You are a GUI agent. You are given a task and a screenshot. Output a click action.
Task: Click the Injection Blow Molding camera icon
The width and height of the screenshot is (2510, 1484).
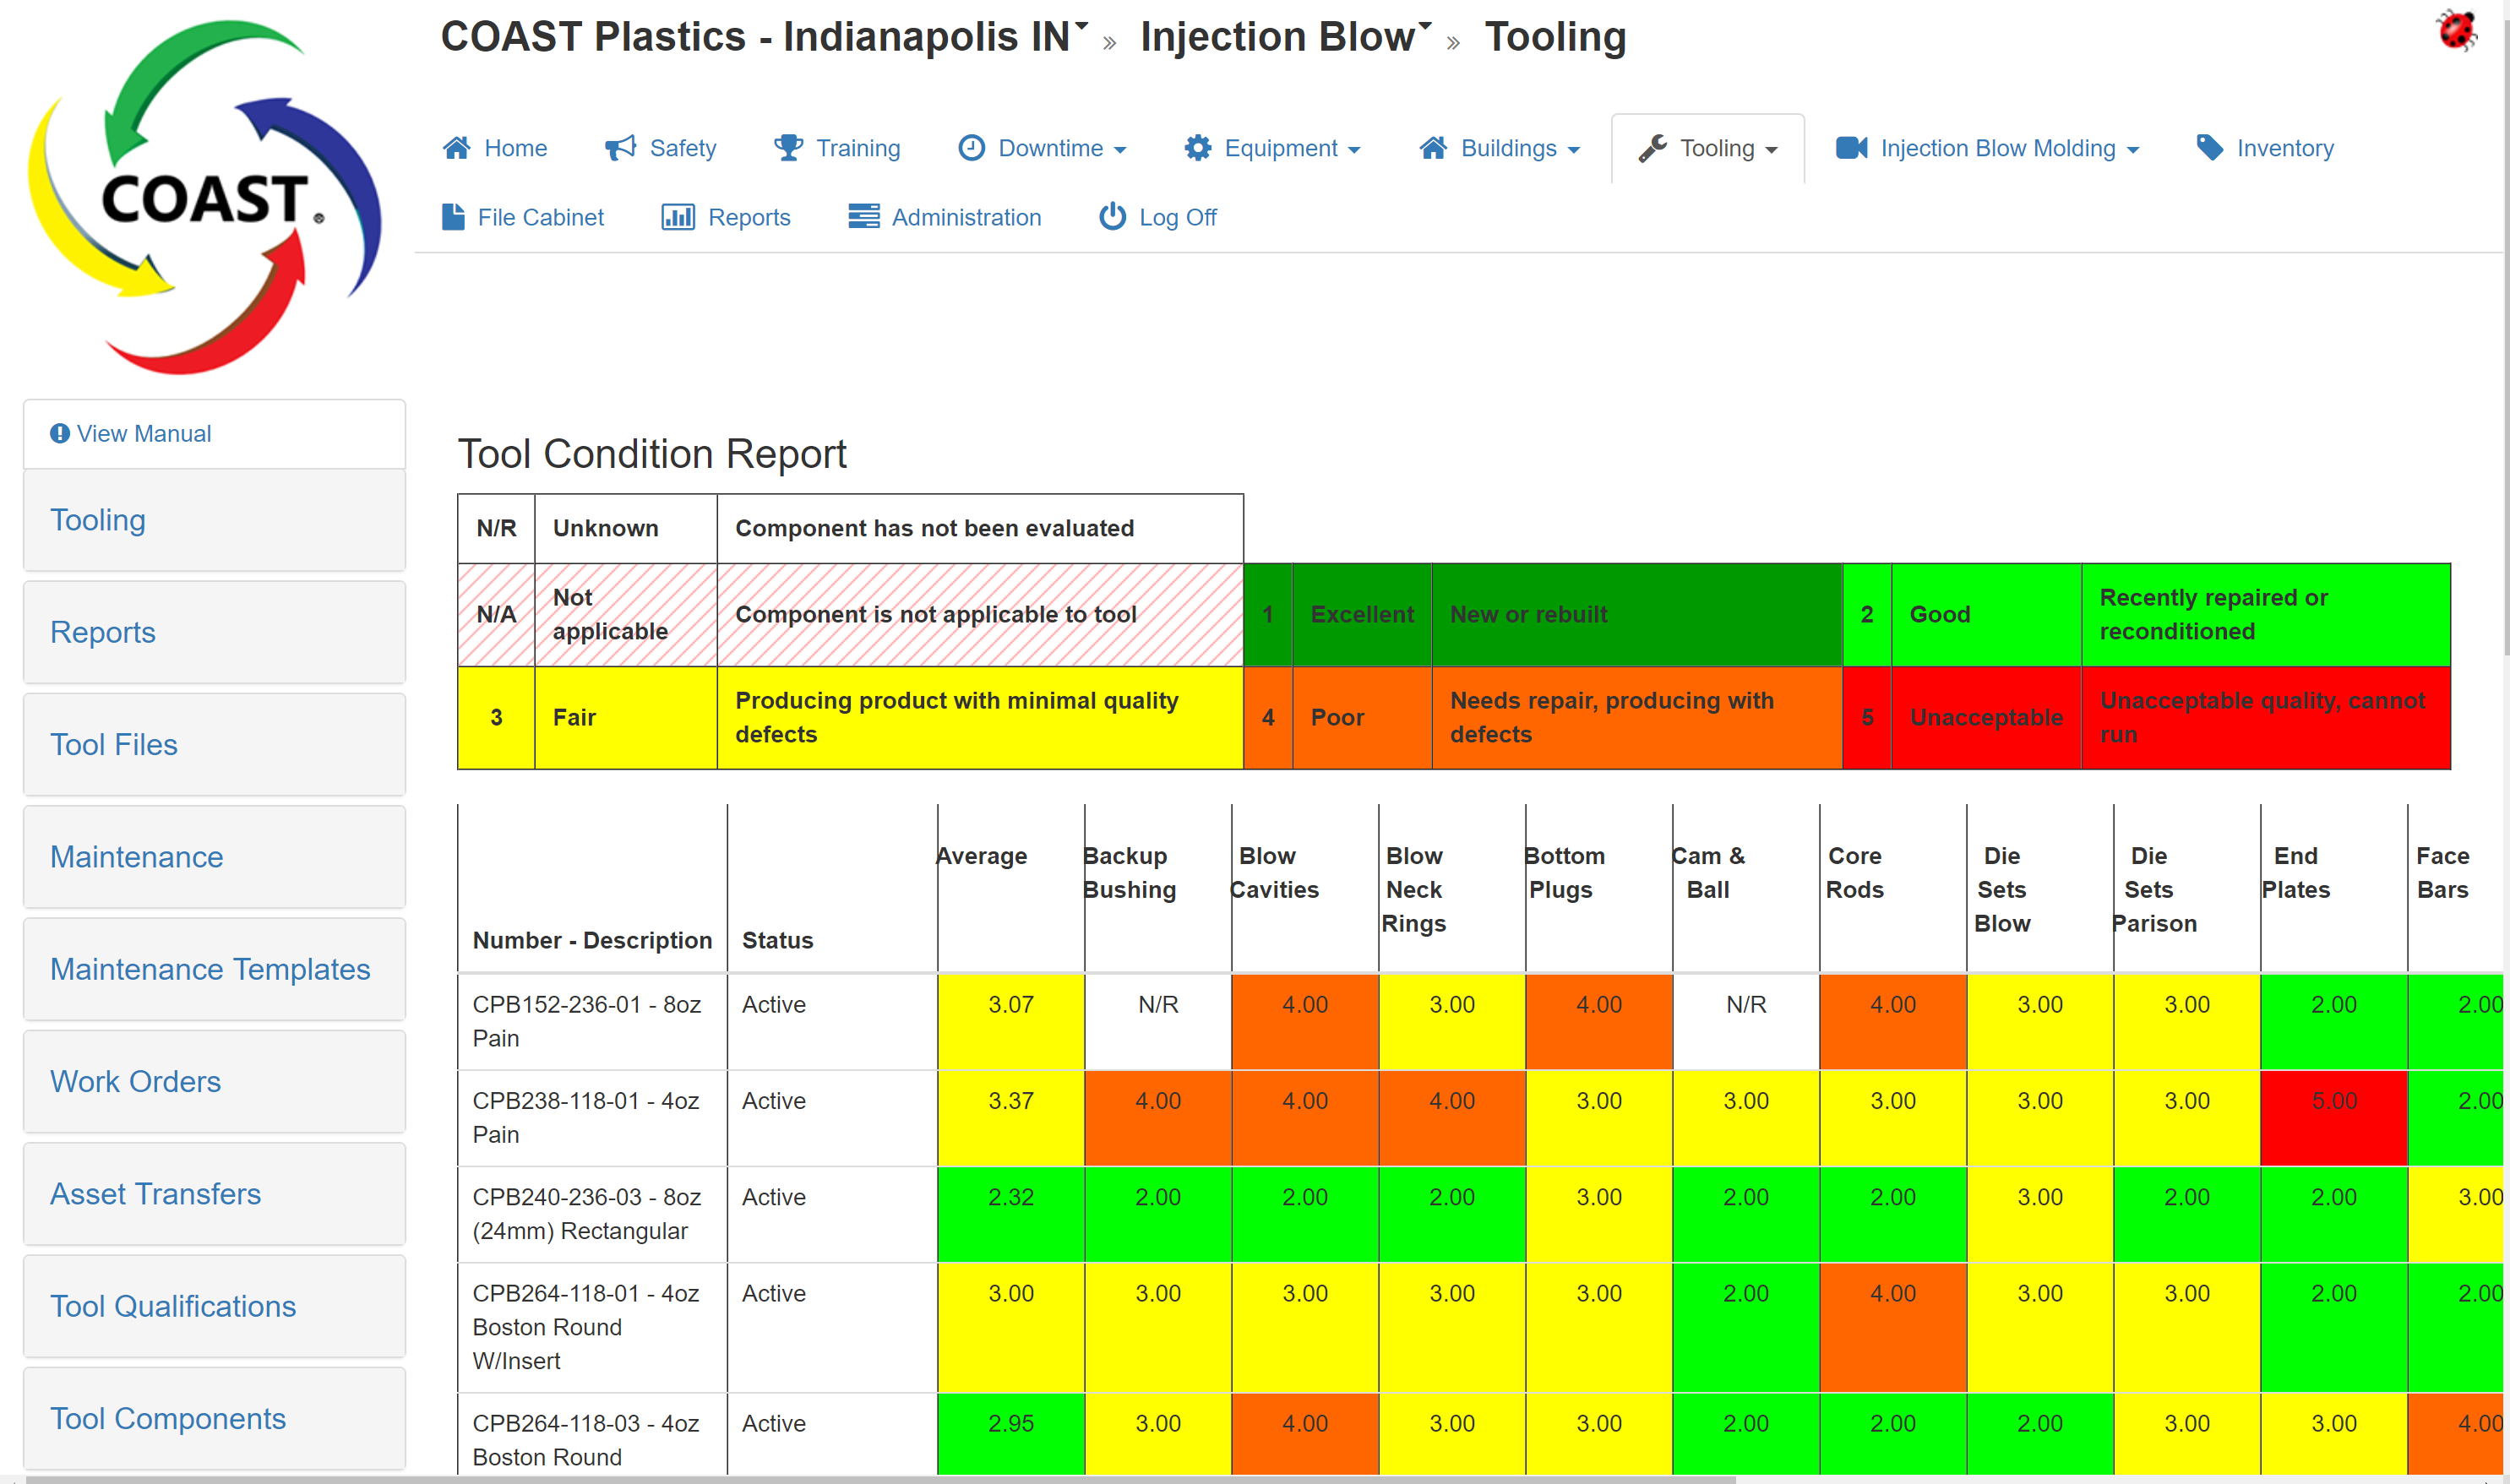[x=1851, y=147]
